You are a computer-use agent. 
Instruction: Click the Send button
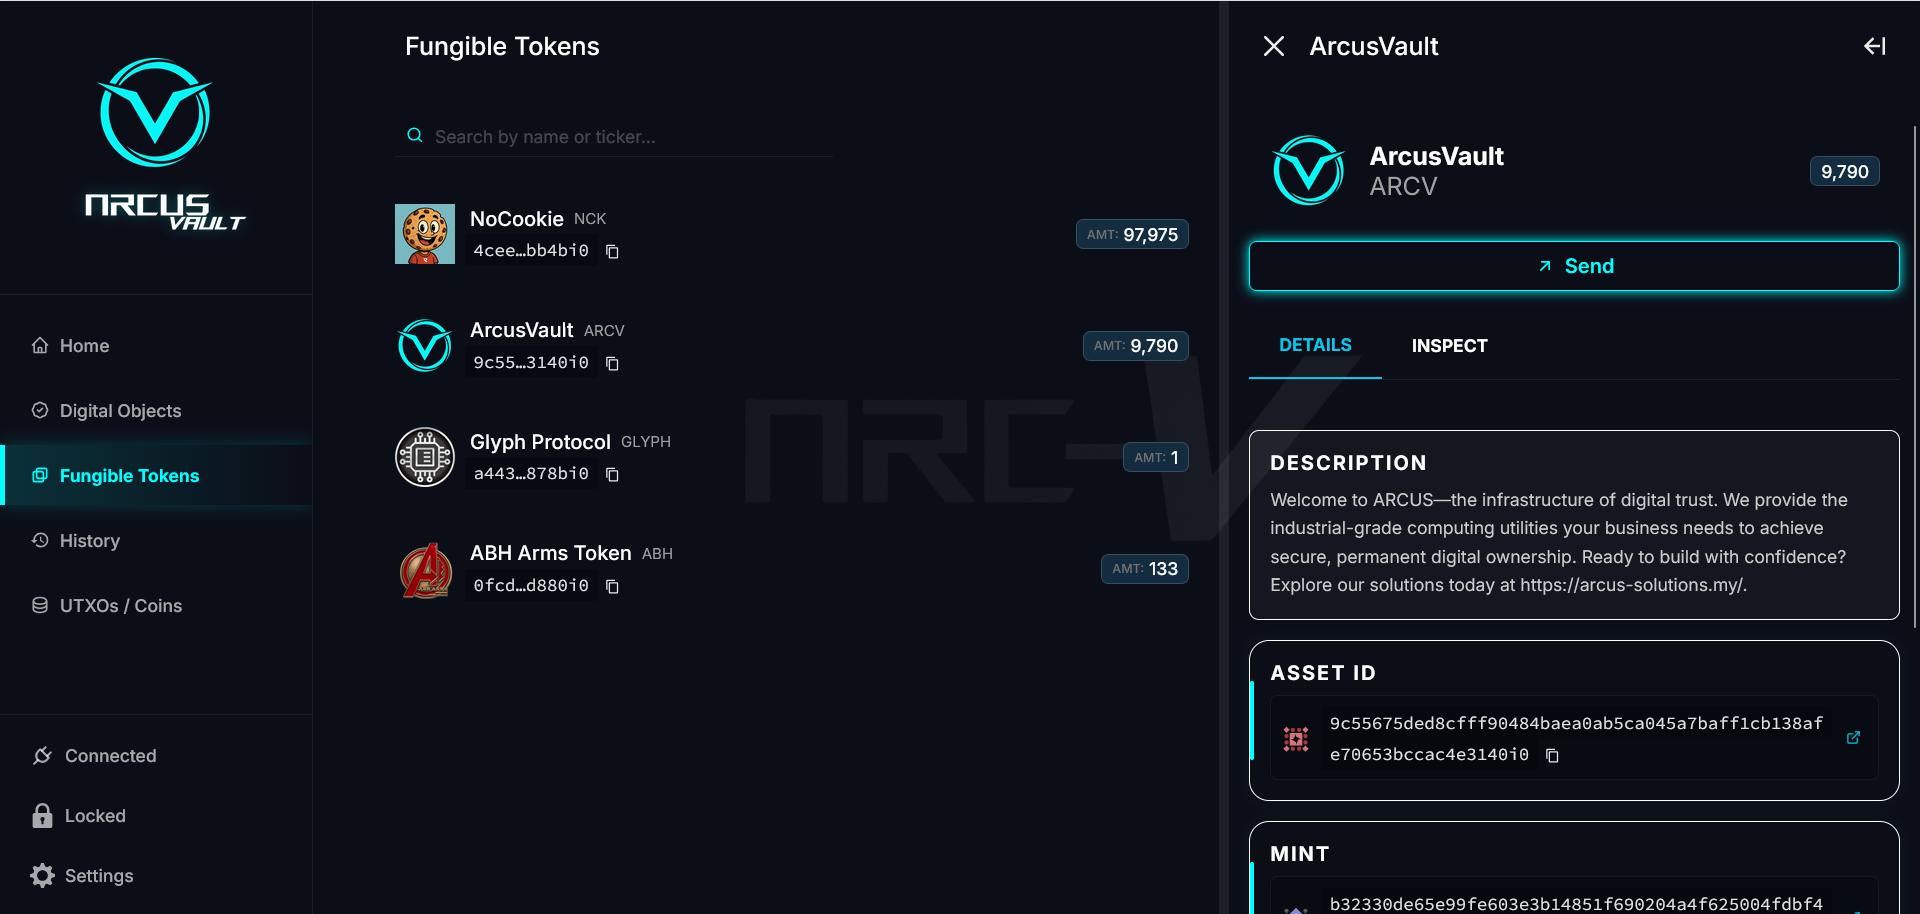tap(1573, 266)
